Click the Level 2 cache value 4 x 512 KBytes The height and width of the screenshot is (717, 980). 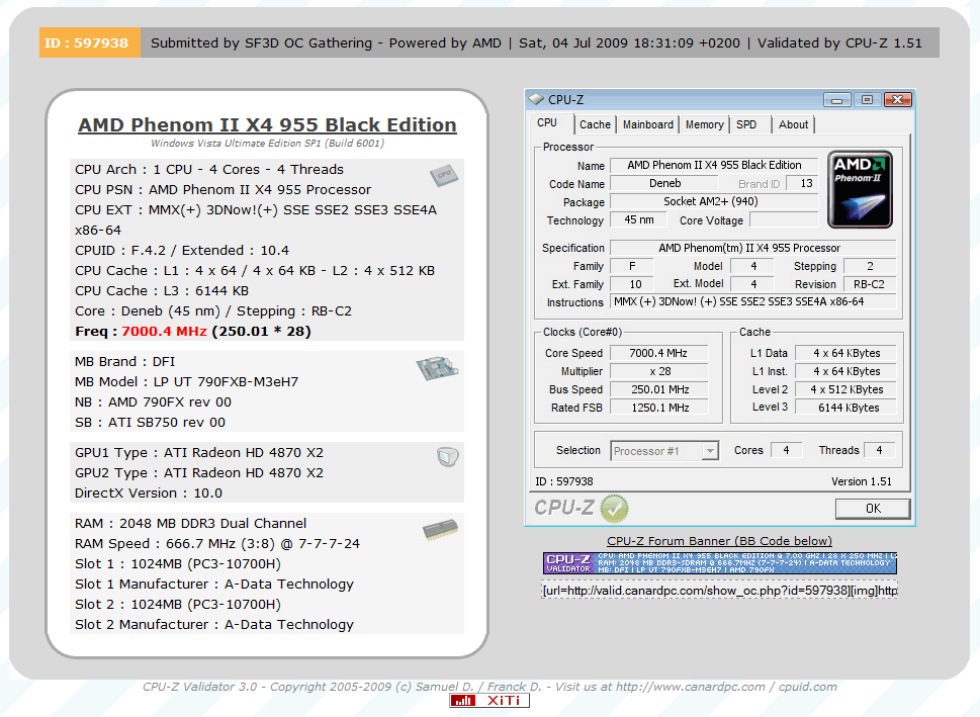tap(846, 389)
